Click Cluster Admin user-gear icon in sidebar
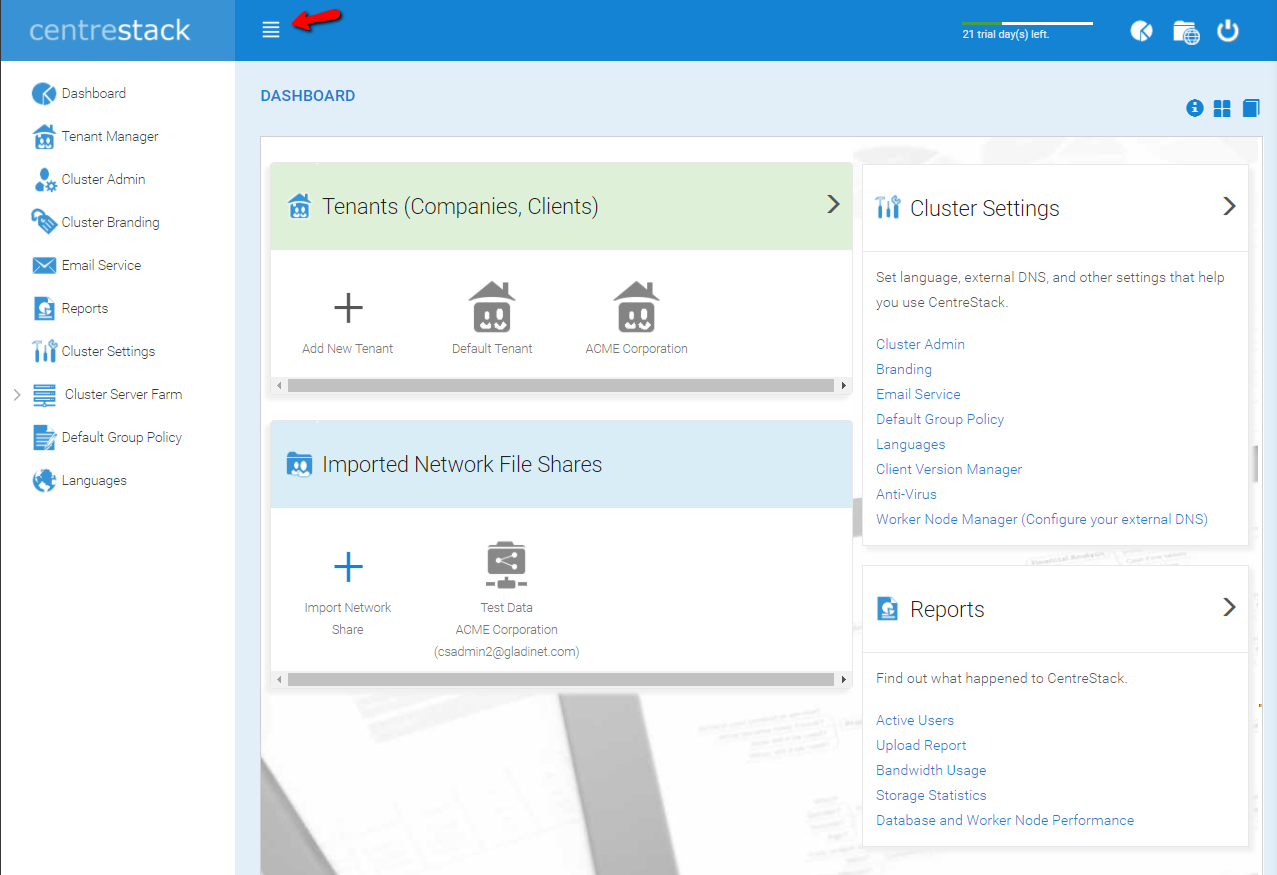Viewport: 1277px width, 875px height. pos(44,180)
